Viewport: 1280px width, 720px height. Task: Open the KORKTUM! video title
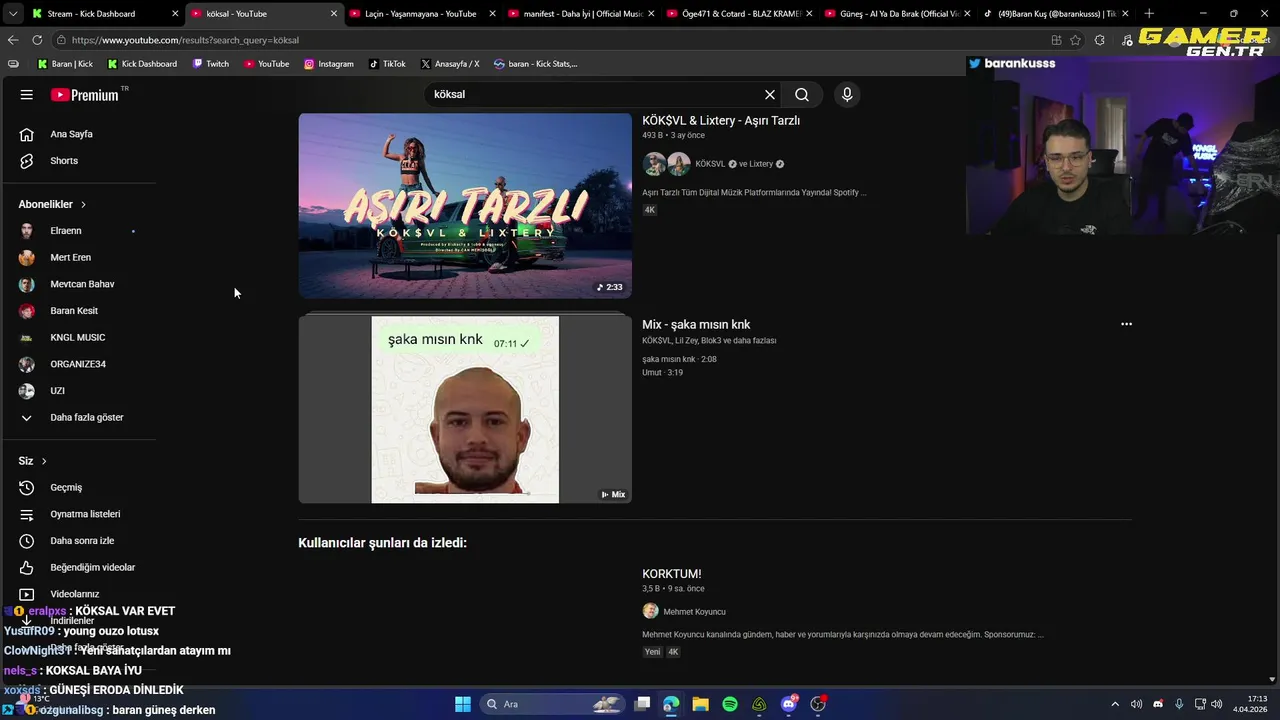pyautogui.click(x=672, y=574)
